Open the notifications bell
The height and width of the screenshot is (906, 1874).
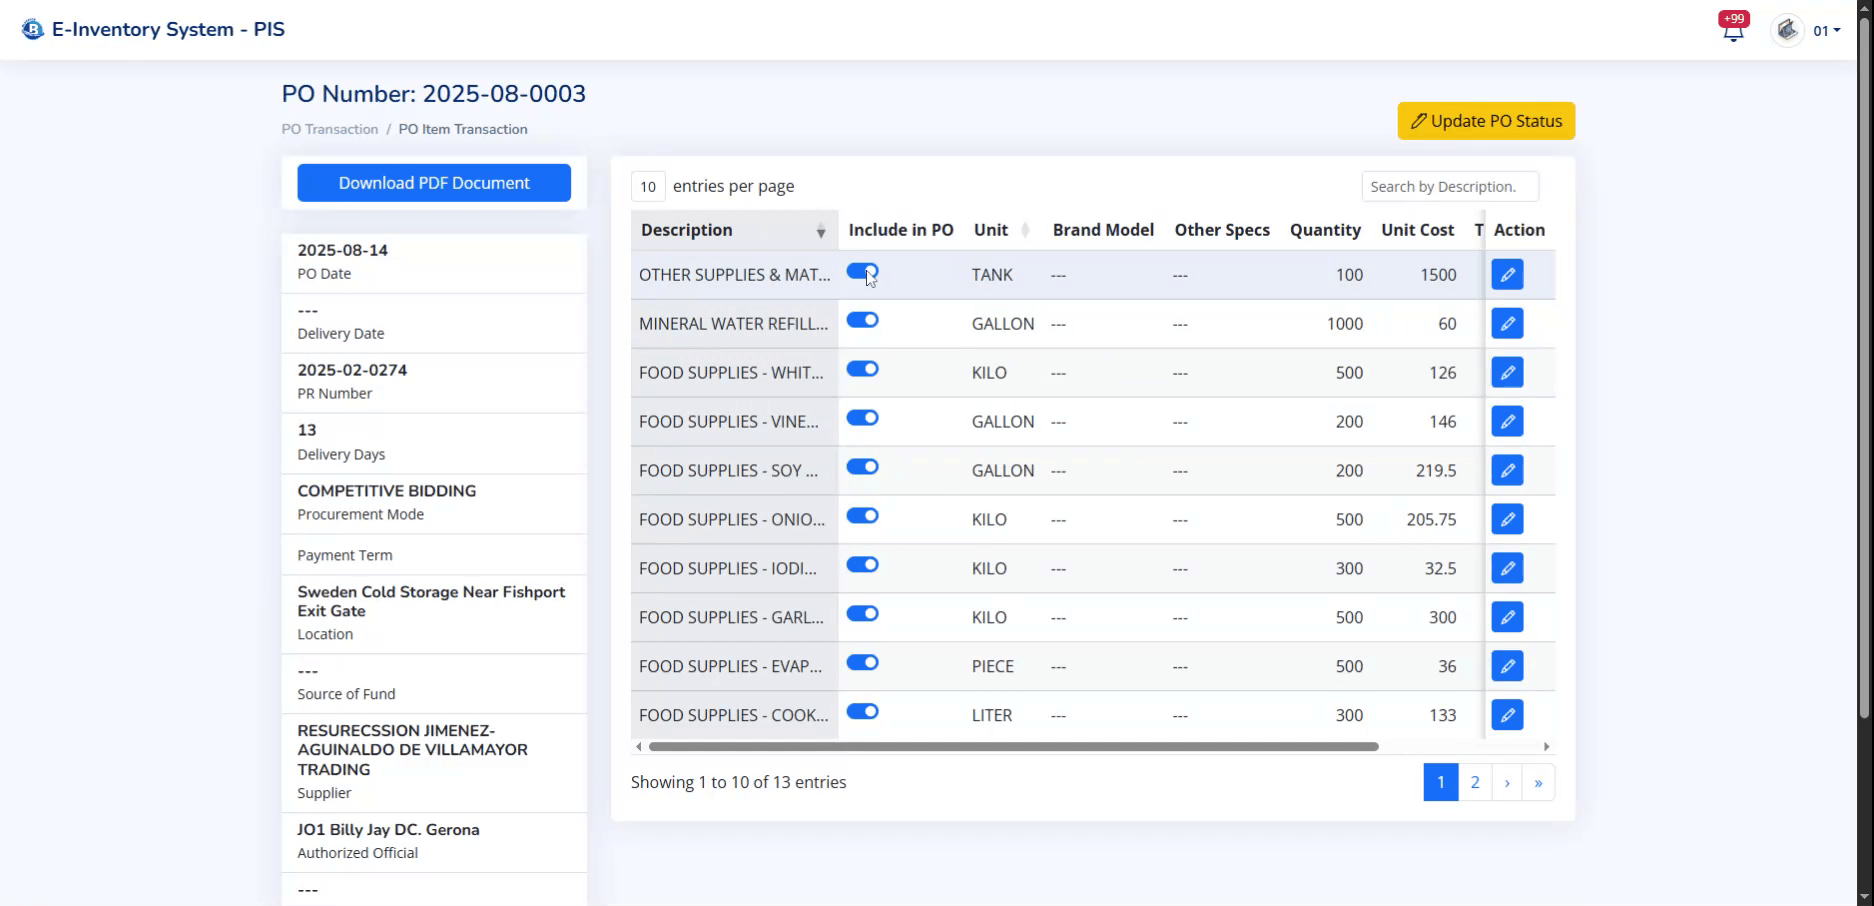(x=1733, y=29)
